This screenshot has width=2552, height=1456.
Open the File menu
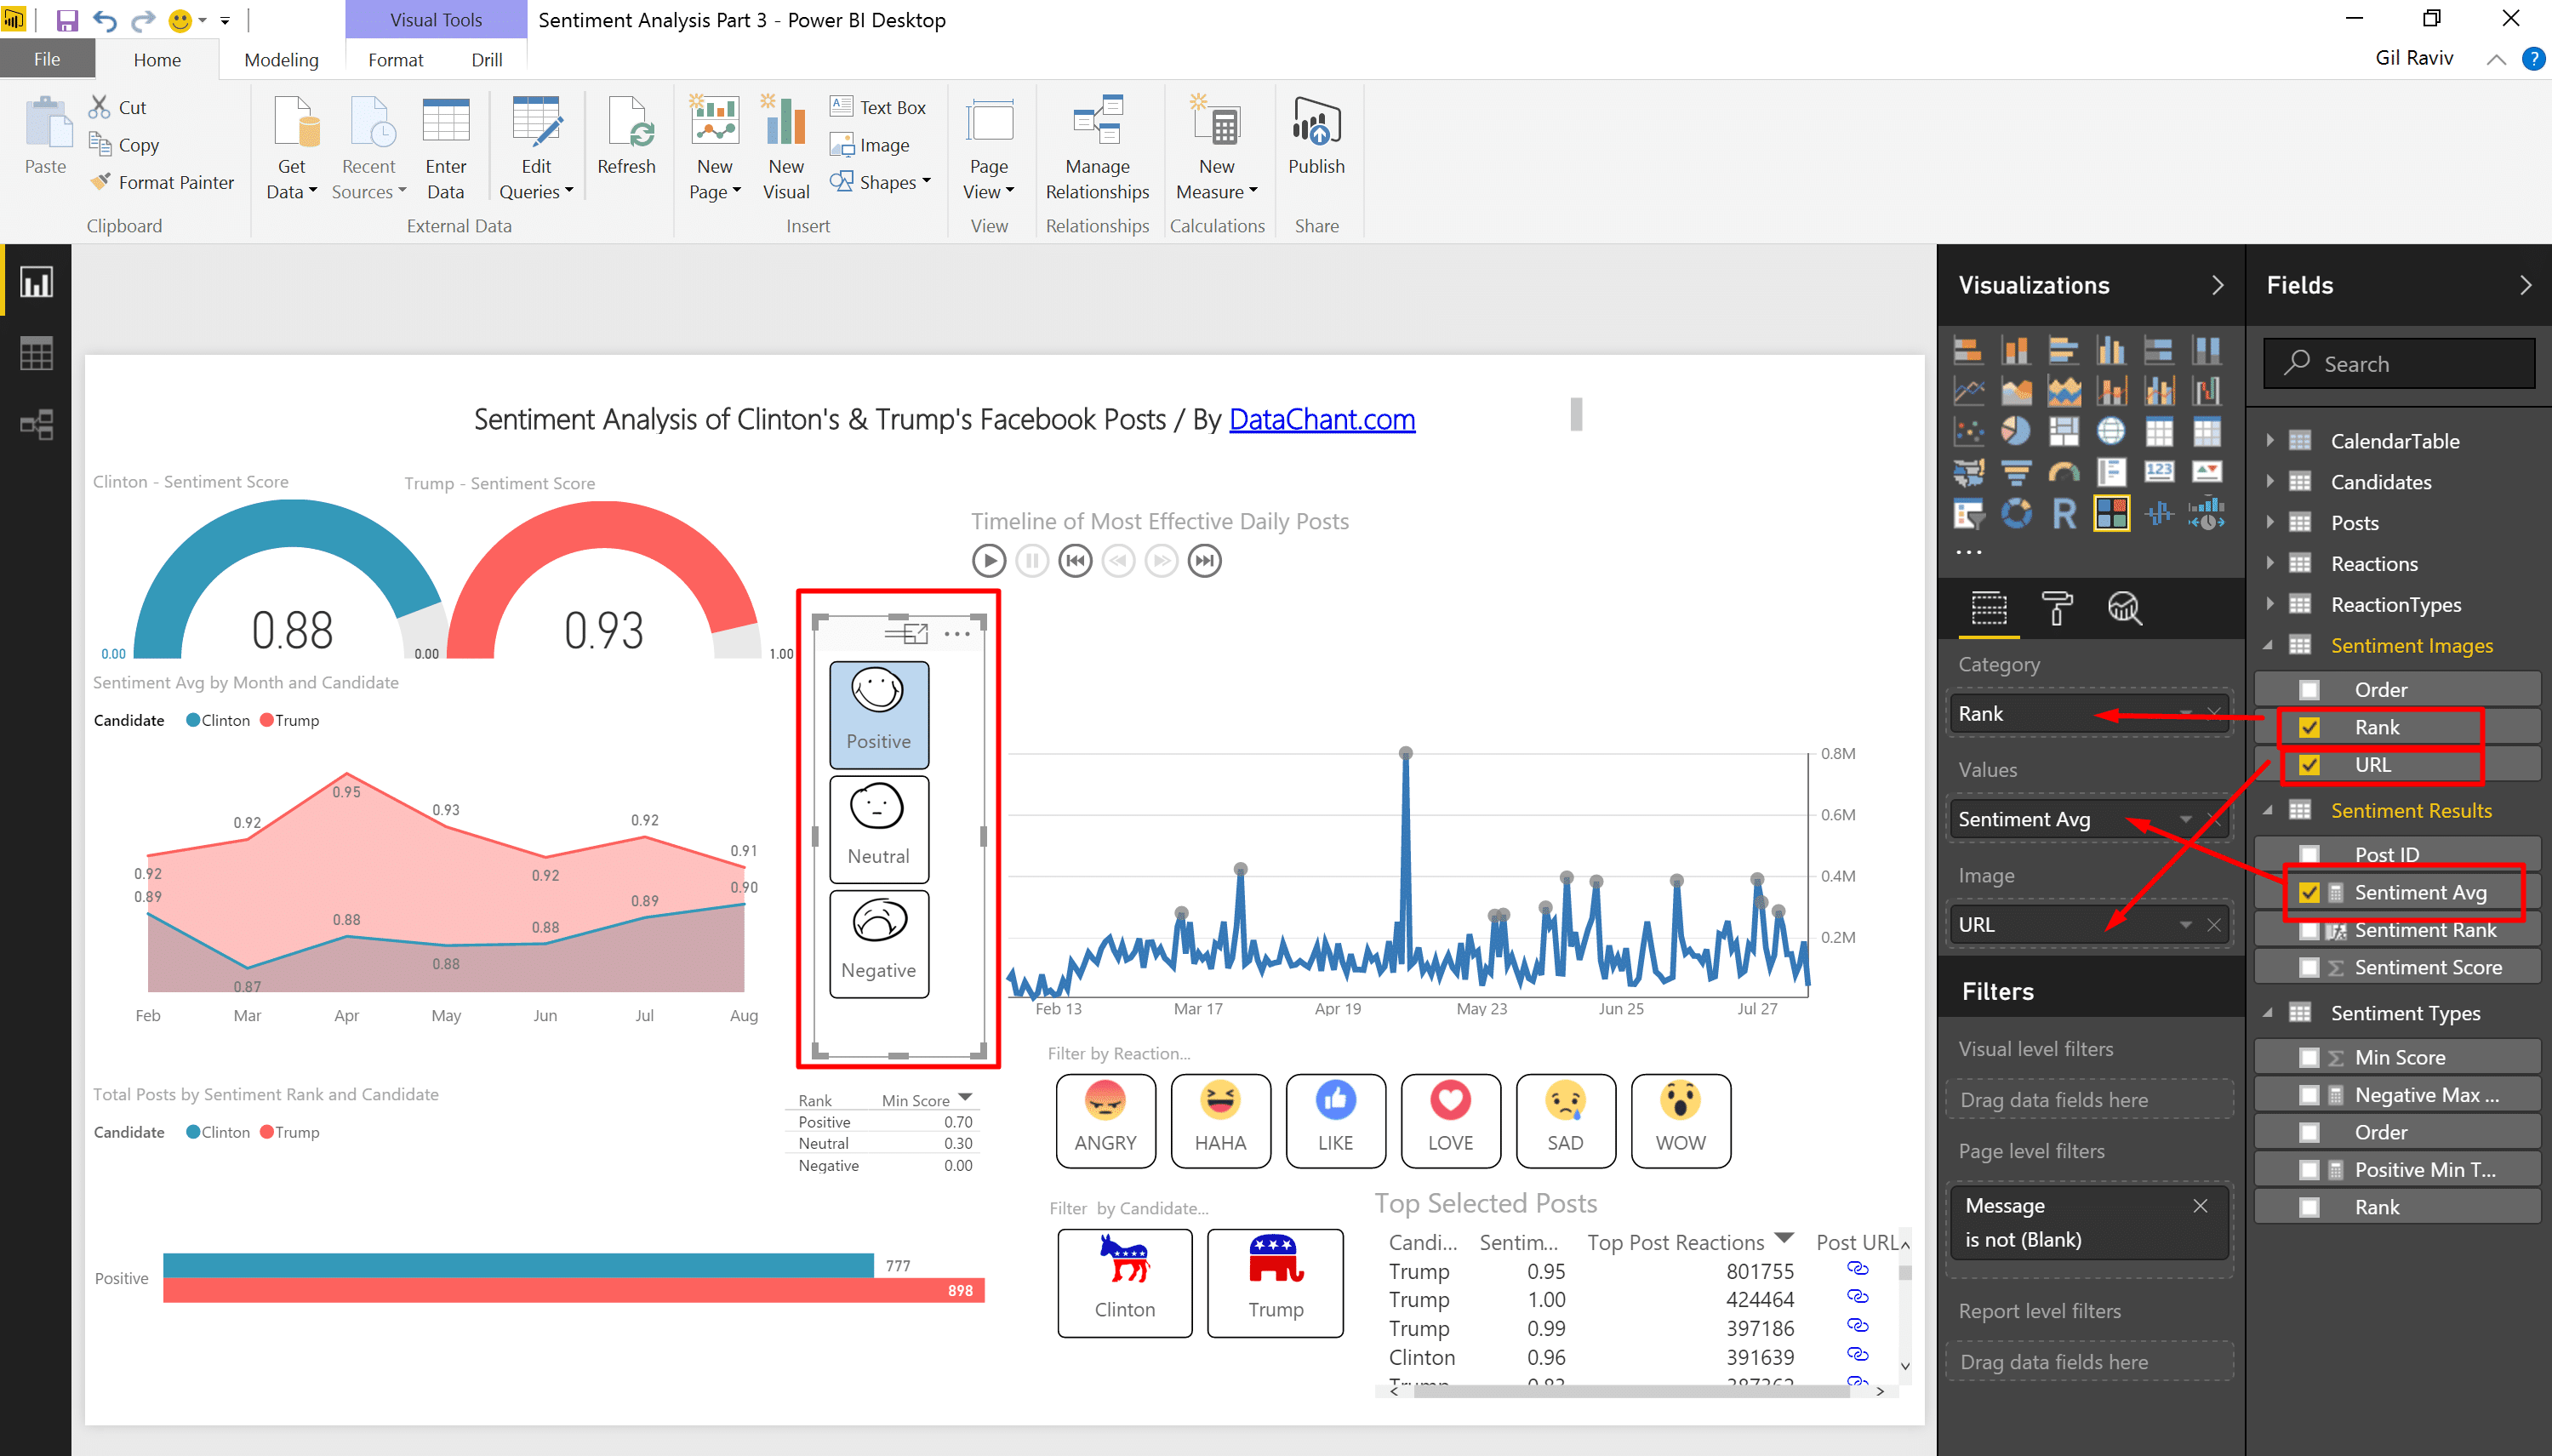tap(46, 60)
